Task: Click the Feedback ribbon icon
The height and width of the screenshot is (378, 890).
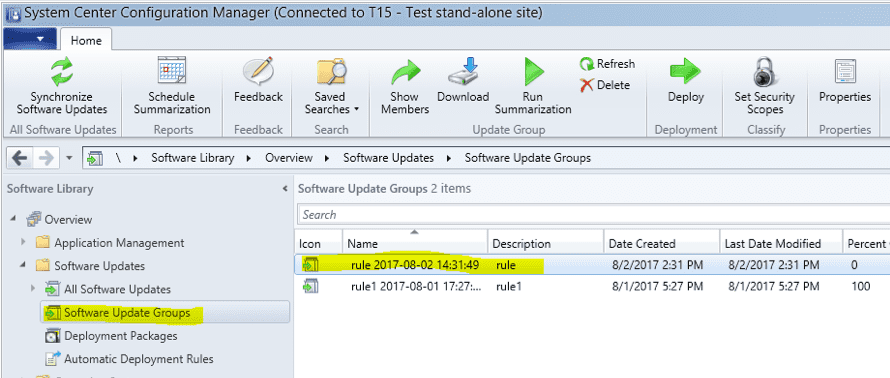Action: pos(258,72)
